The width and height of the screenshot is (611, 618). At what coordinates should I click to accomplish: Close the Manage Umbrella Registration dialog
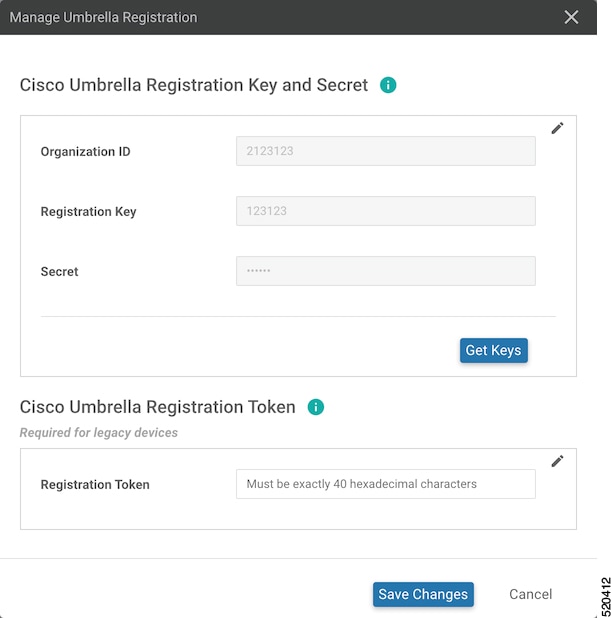tap(571, 17)
